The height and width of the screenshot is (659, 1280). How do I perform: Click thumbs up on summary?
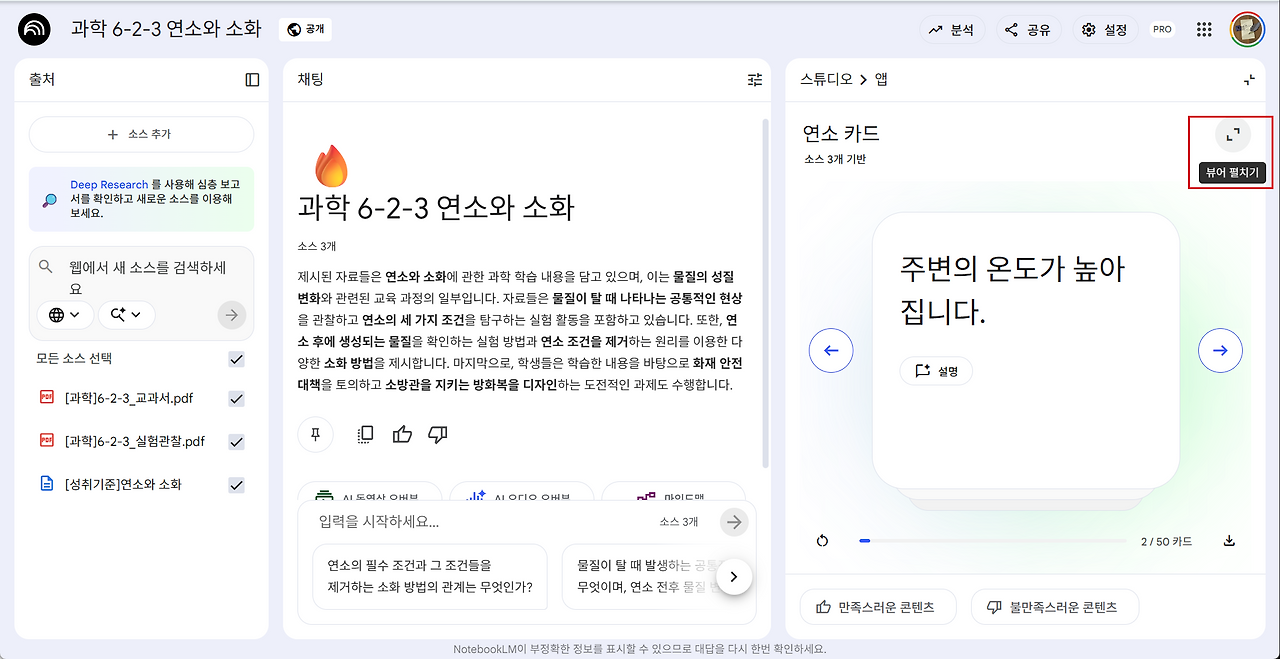click(x=402, y=434)
